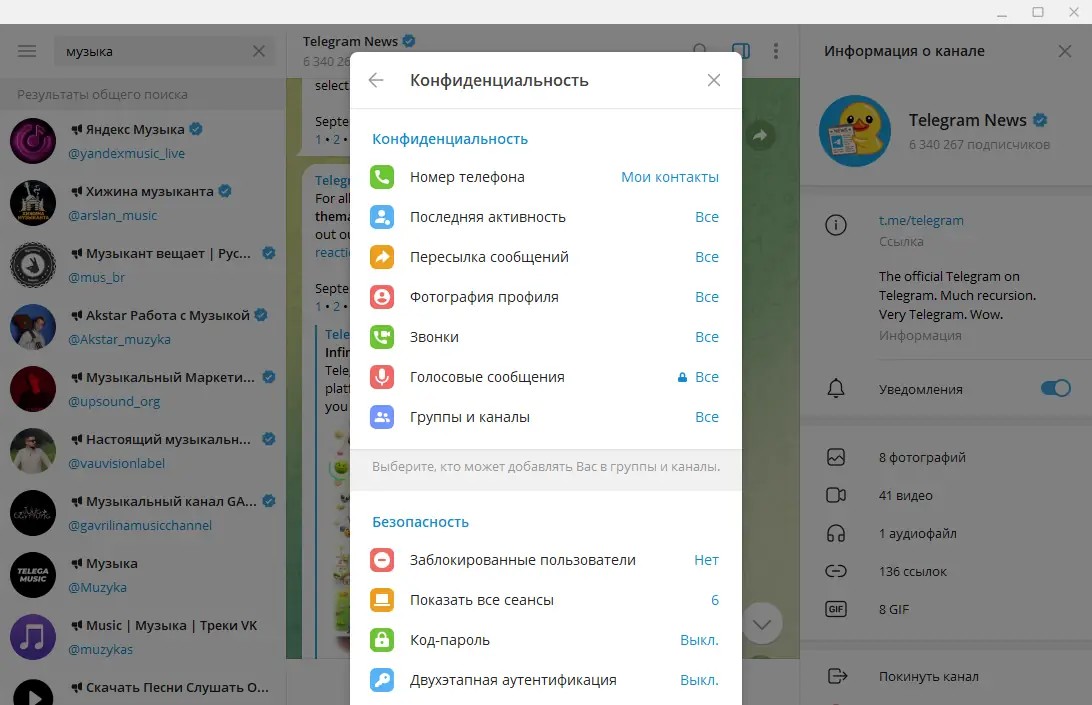This screenshot has width=1092, height=705.
Task: Open Заблокированные пользователи list
Action: click(x=546, y=560)
